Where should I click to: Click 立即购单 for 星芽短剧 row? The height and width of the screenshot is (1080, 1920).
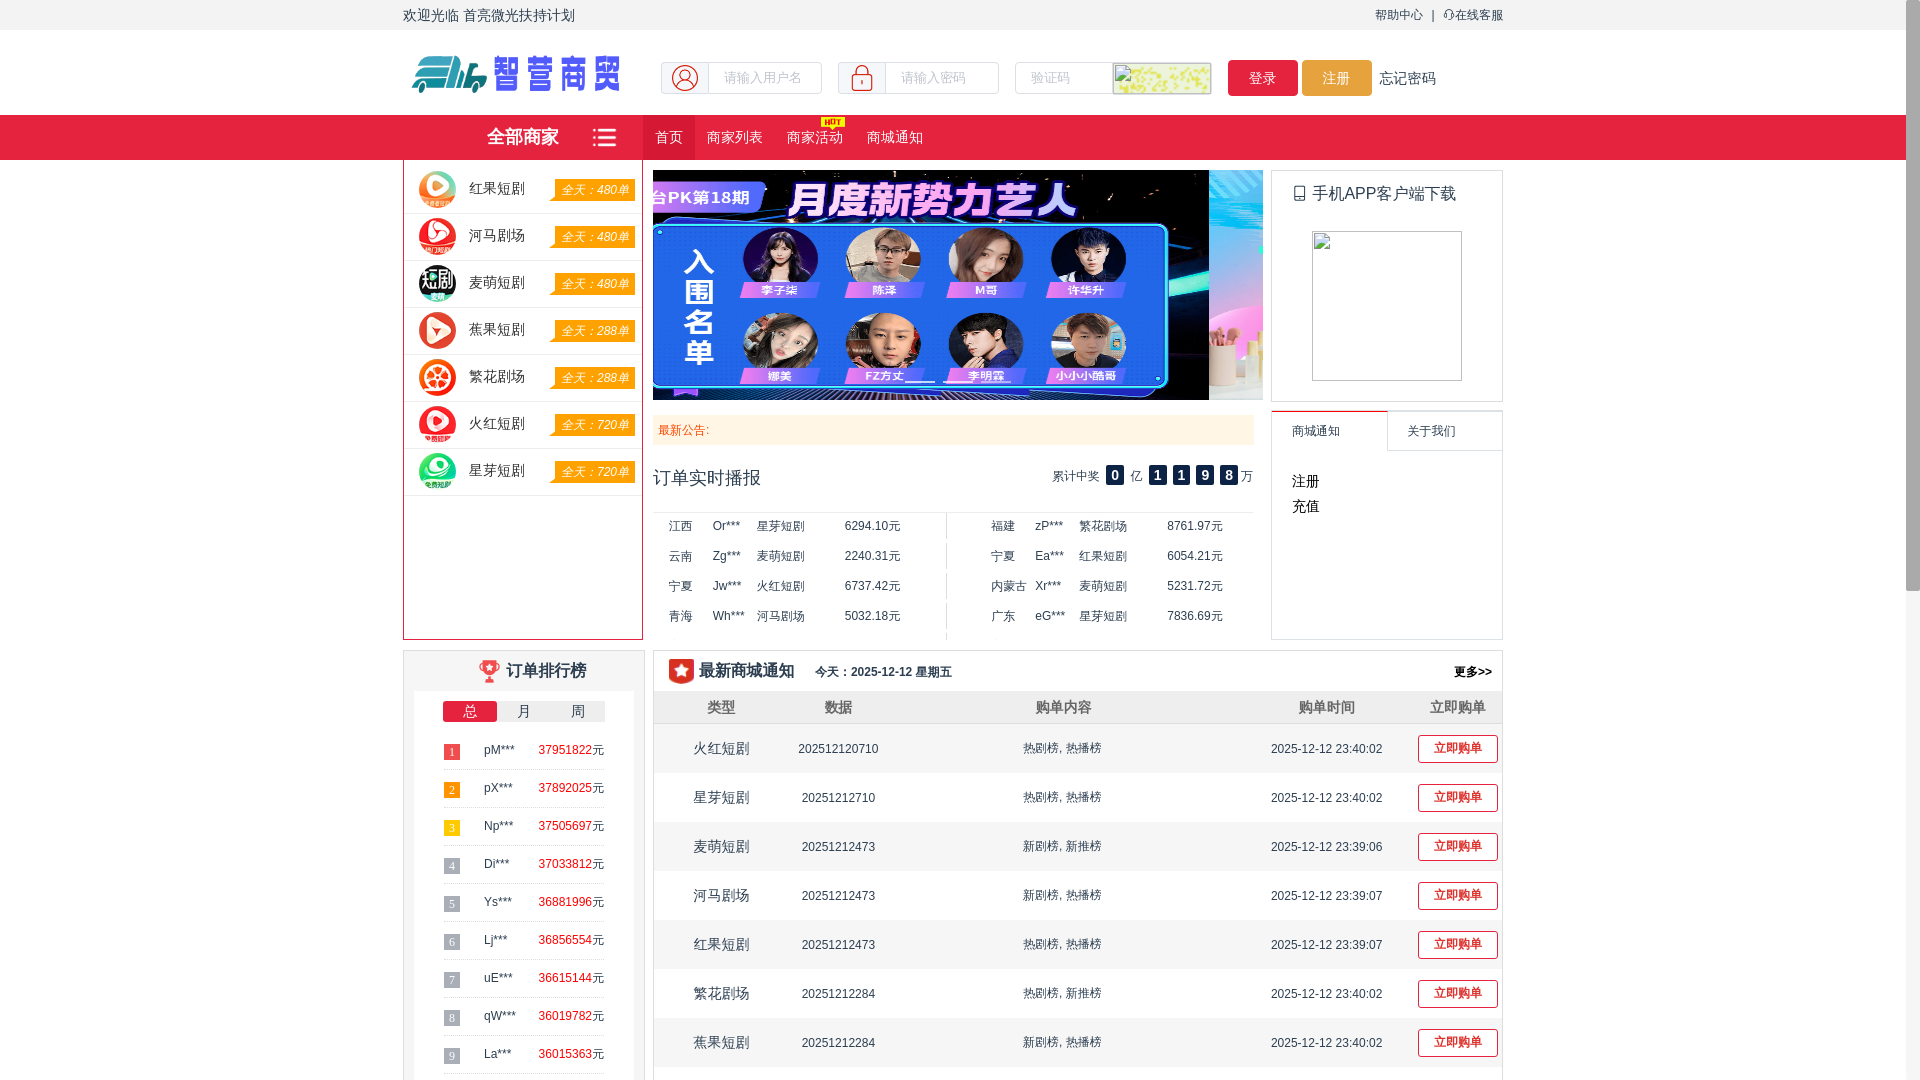click(x=1458, y=798)
